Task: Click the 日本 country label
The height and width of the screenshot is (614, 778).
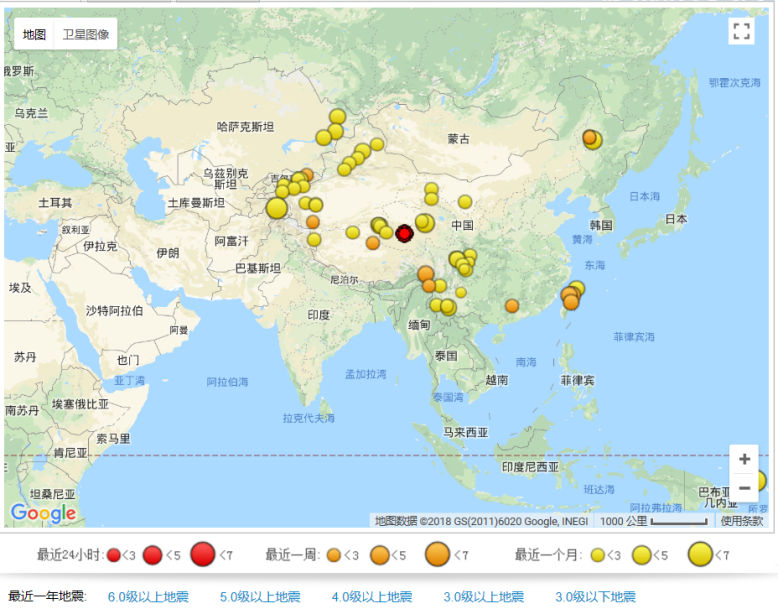Action: point(676,219)
